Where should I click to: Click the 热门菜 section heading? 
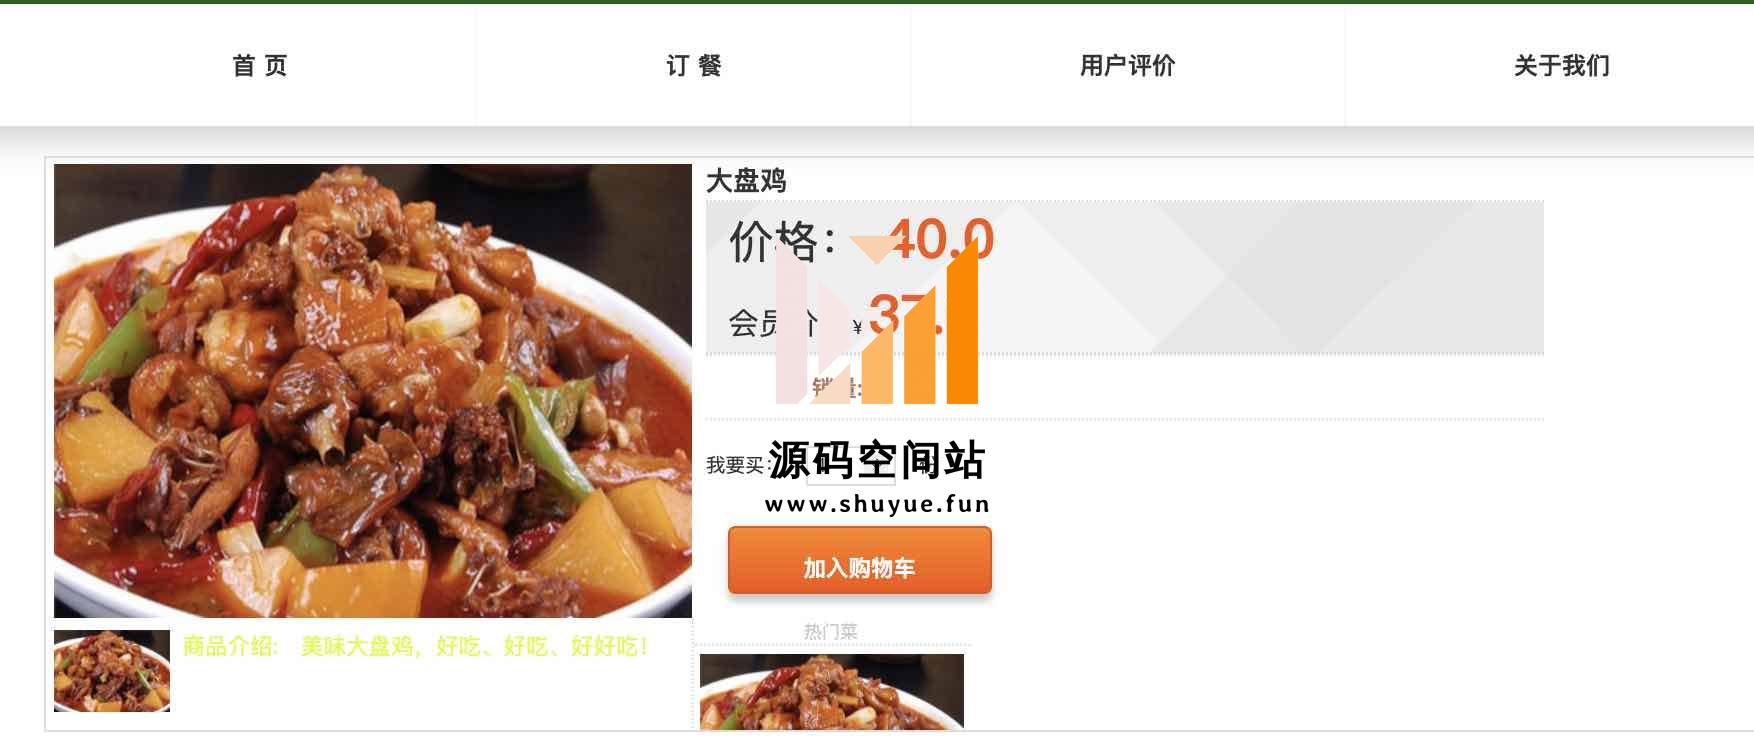coord(831,632)
